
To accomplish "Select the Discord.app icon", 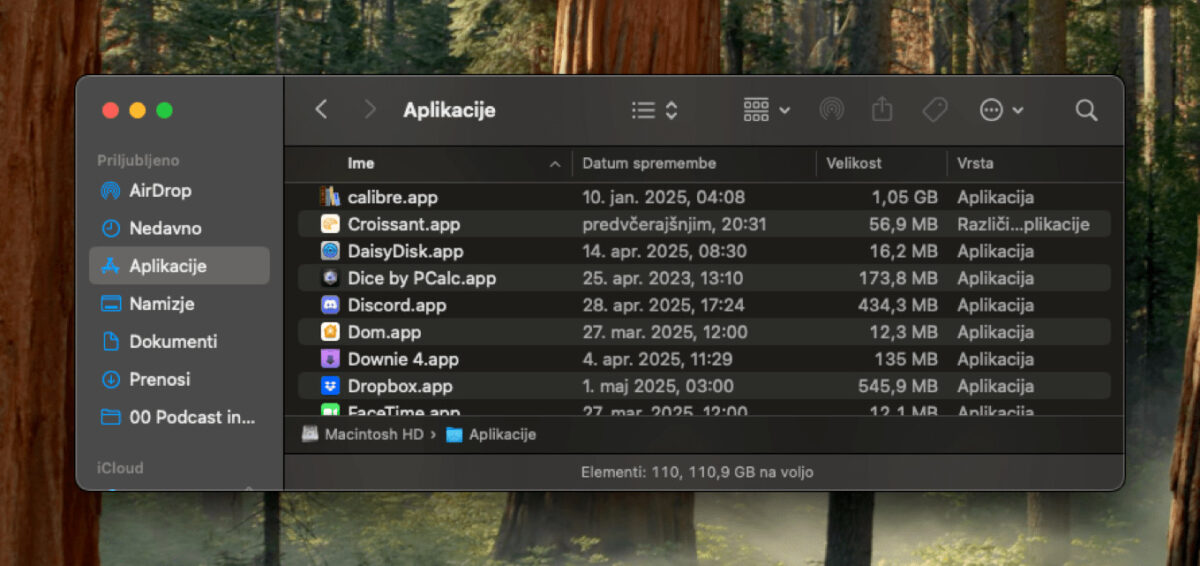I will coord(330,305).
